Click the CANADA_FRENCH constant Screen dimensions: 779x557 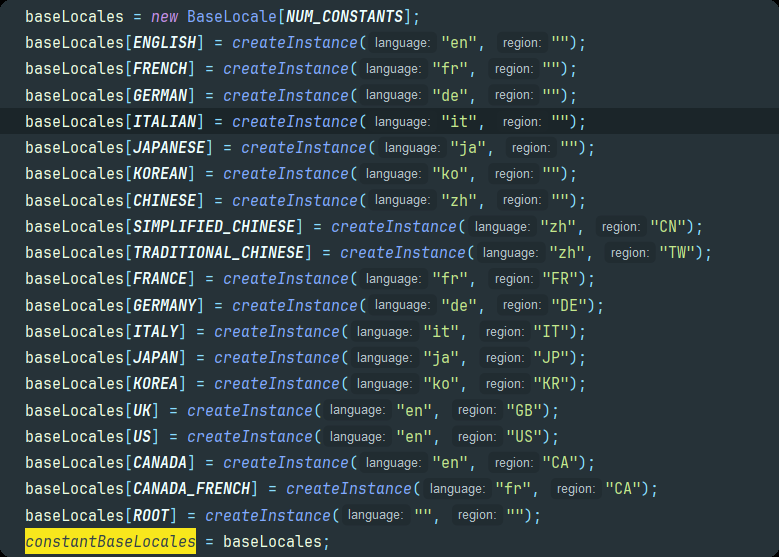point(192,488)
